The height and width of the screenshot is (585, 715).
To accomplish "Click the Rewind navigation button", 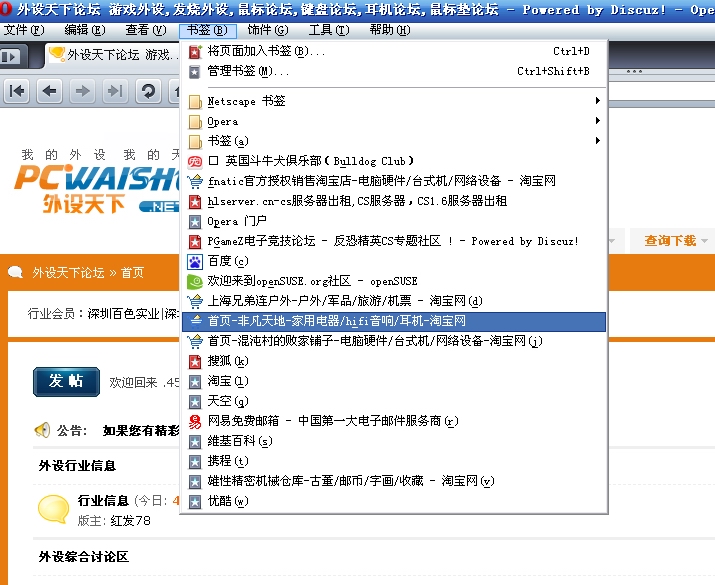I will (x=17, y=91).
